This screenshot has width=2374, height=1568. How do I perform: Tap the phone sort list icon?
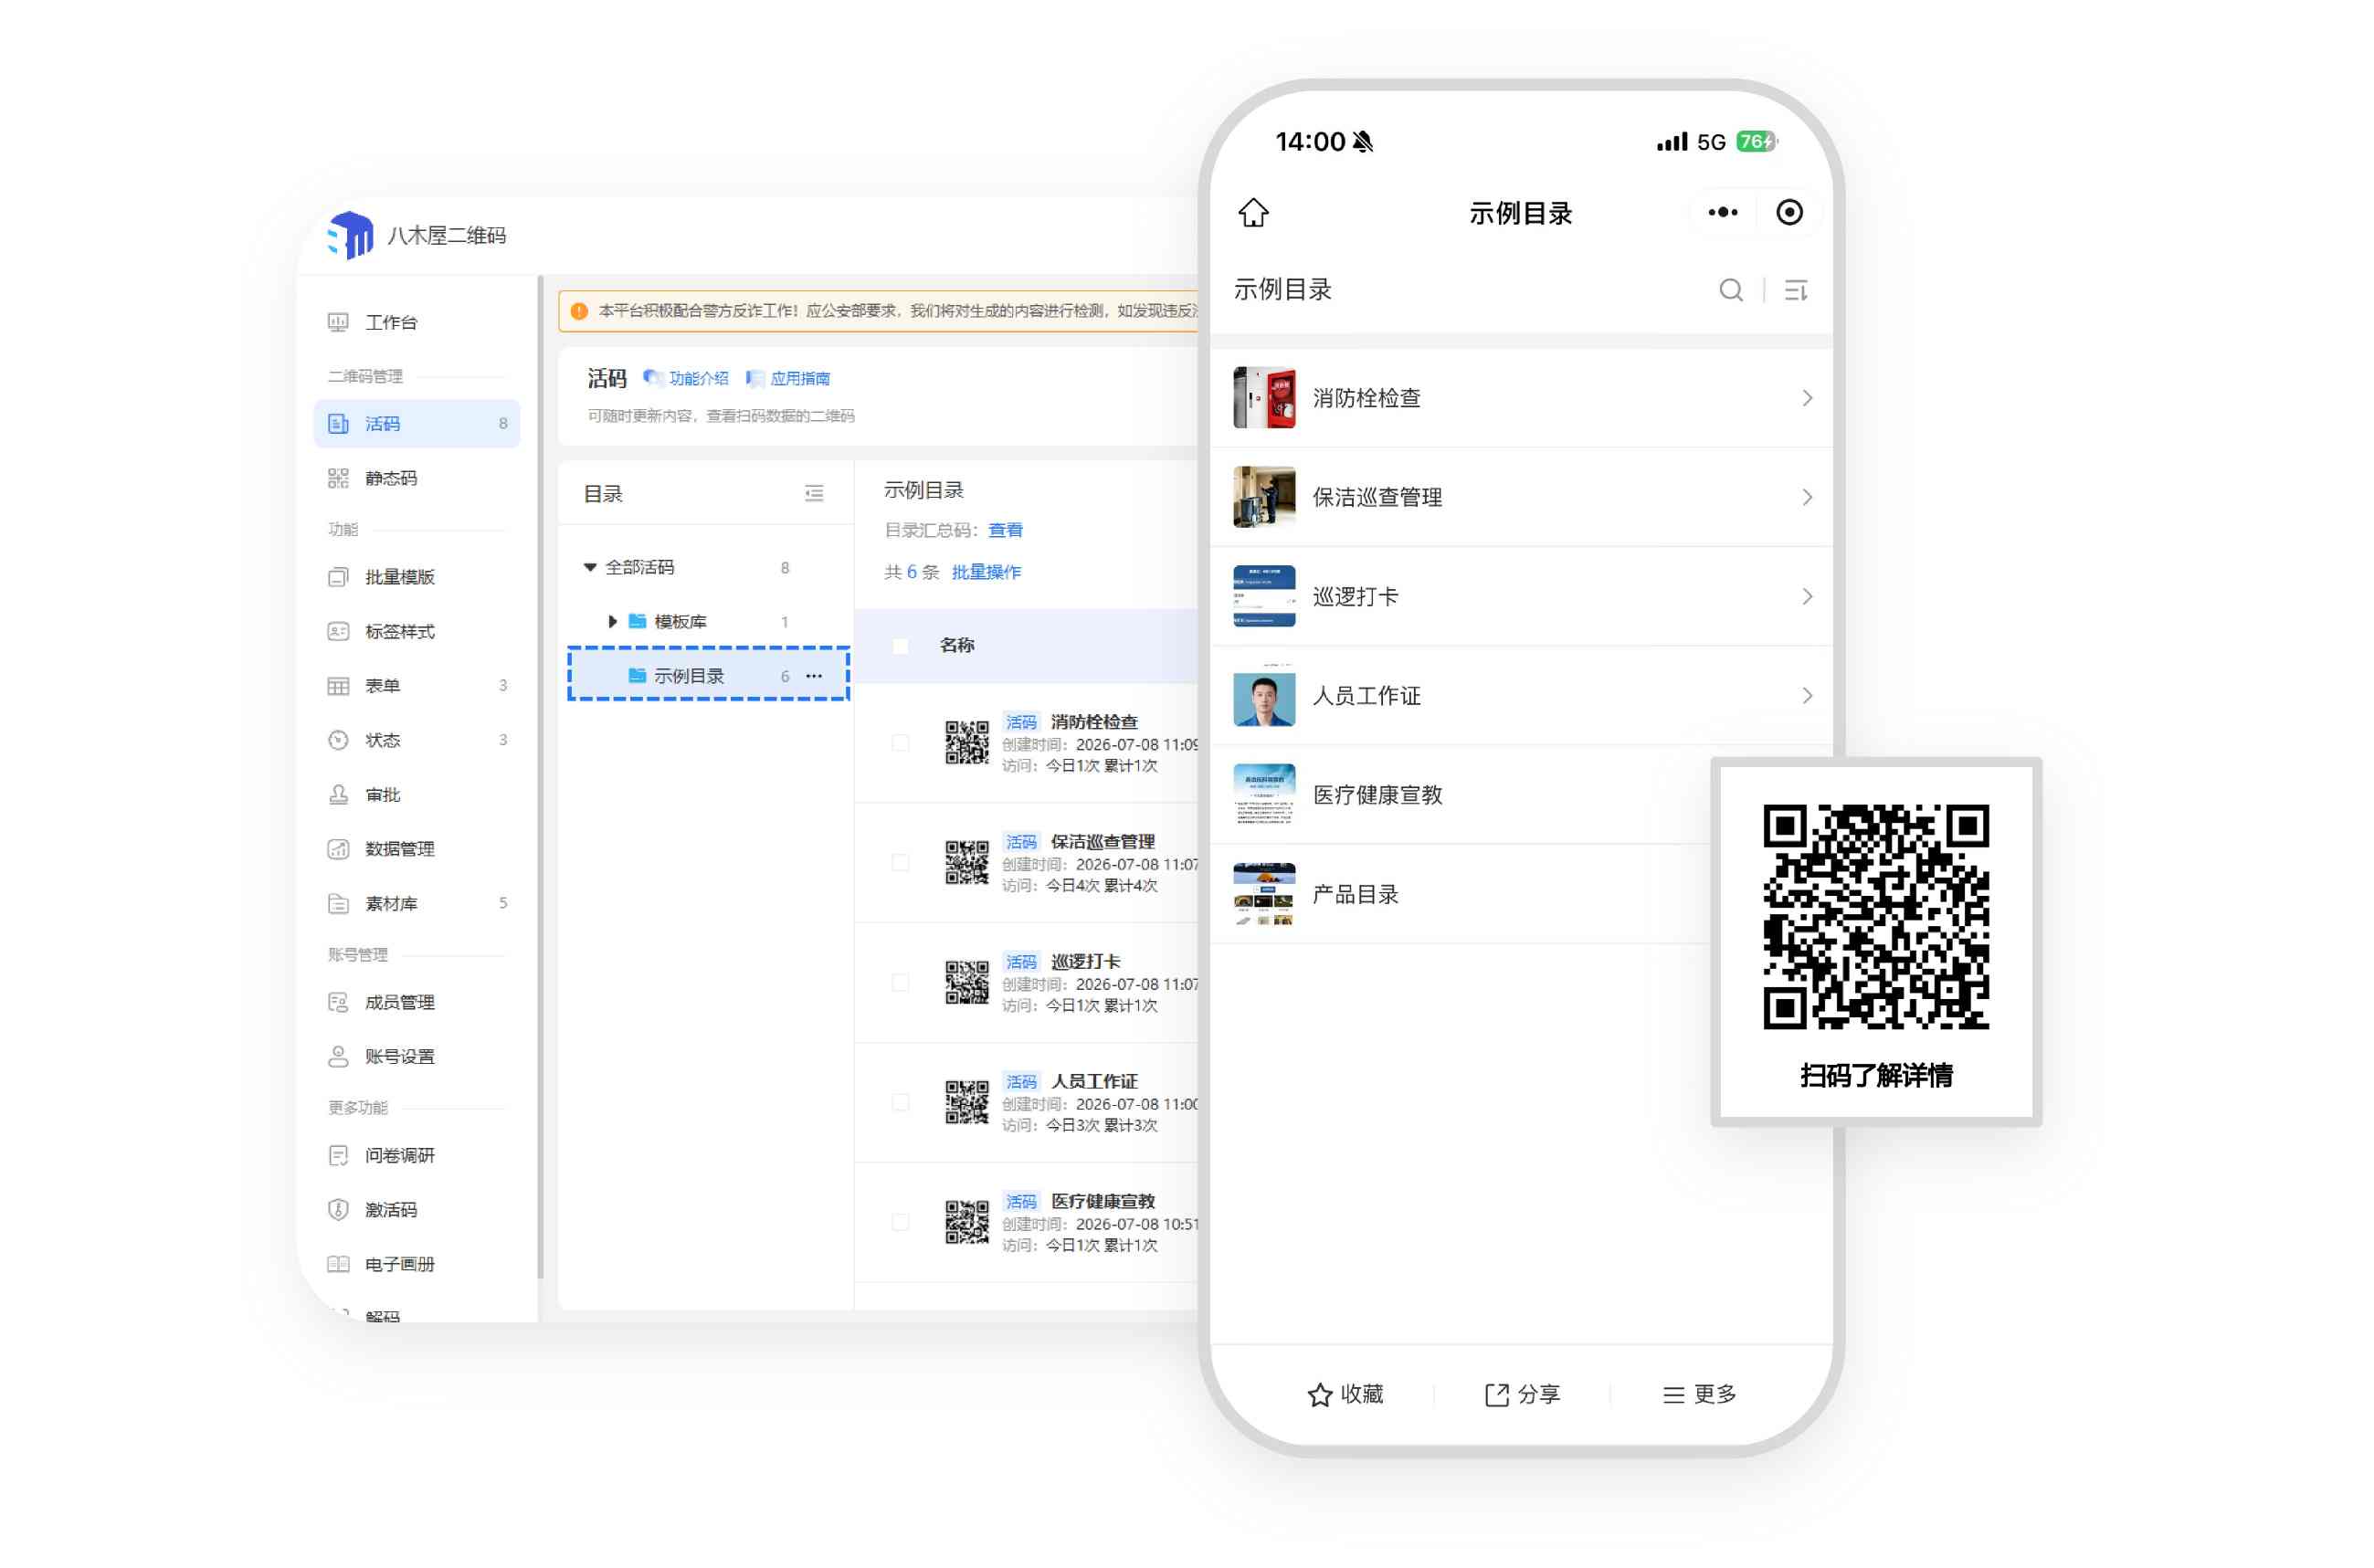[x=1796, y=290]
